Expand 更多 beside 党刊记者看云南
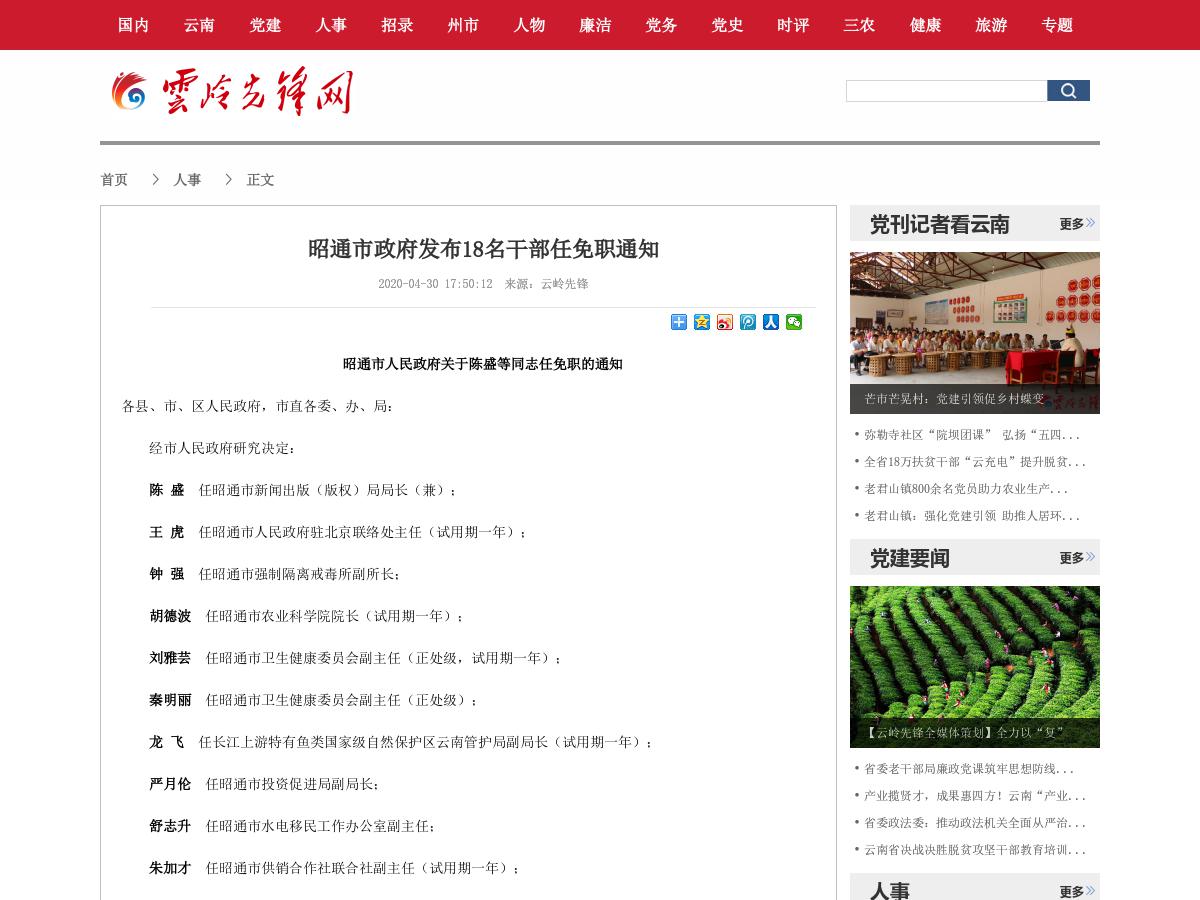This screenshot has width=1200, height=900. [x=1076, y=224]
